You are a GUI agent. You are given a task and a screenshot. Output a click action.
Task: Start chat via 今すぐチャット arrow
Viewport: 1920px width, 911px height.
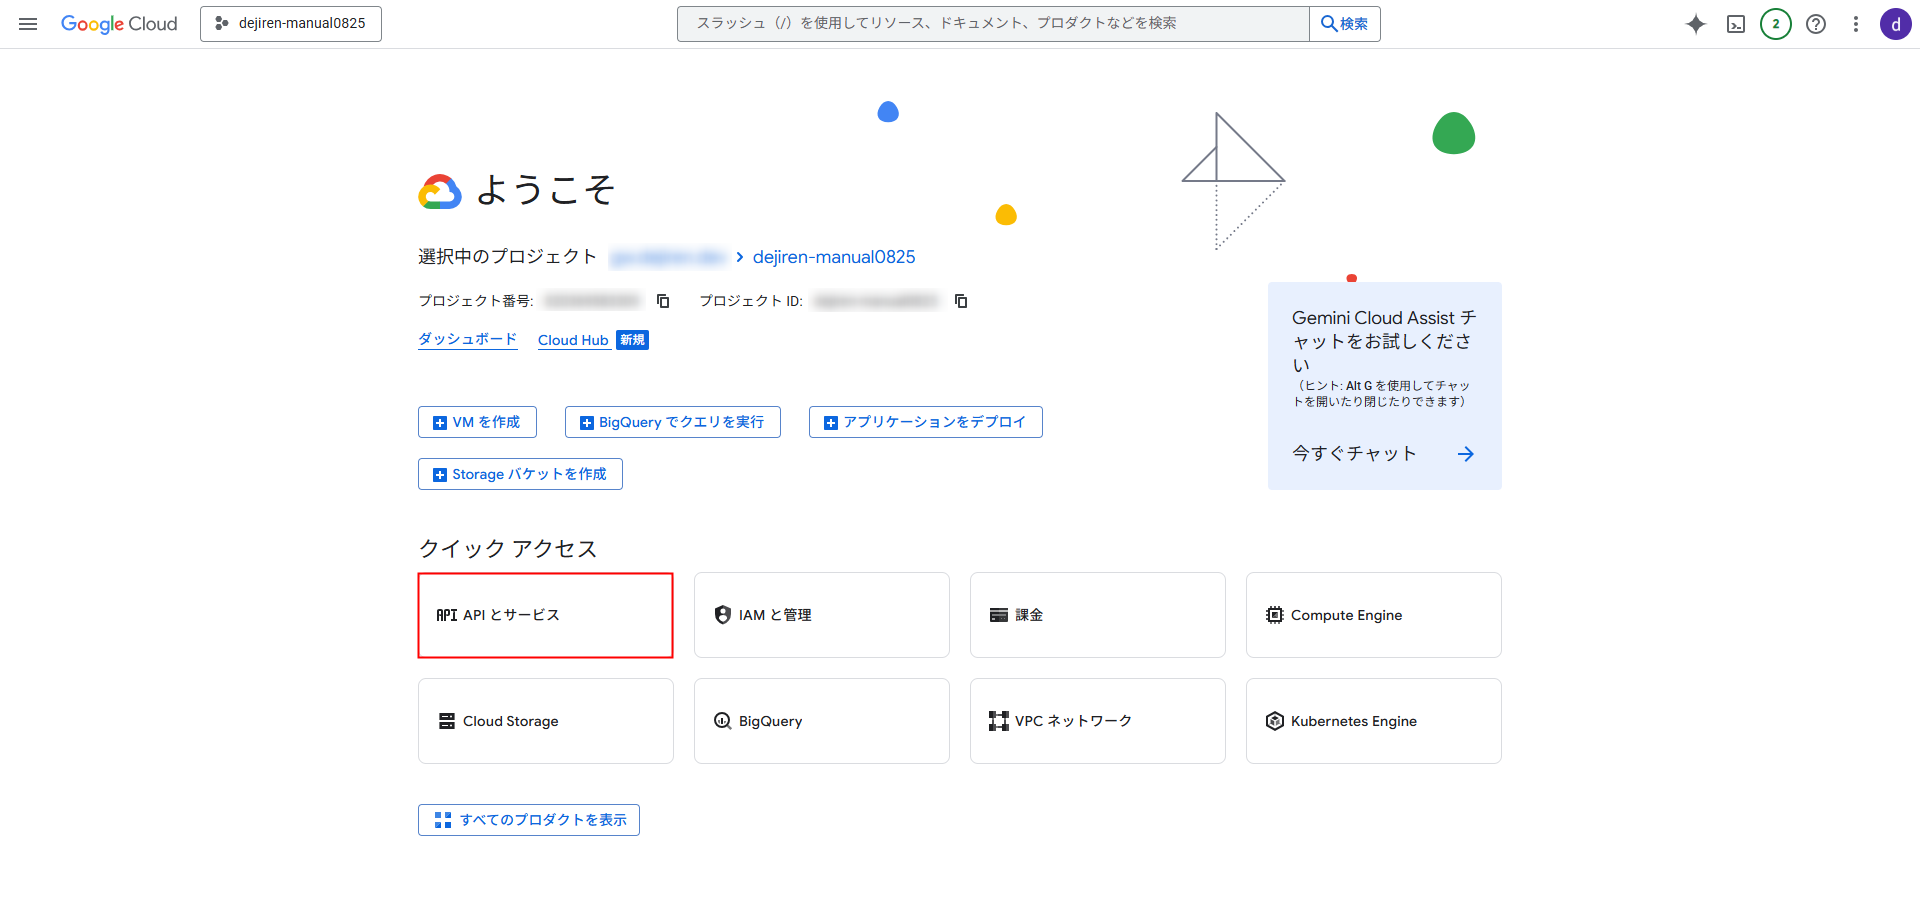click(1465, 454)
